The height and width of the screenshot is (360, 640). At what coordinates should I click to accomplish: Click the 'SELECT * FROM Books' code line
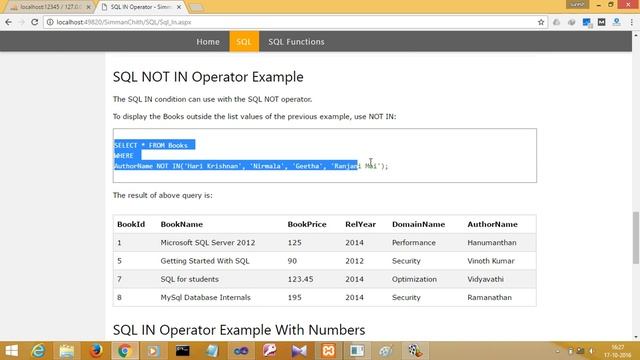coord(151,145)
